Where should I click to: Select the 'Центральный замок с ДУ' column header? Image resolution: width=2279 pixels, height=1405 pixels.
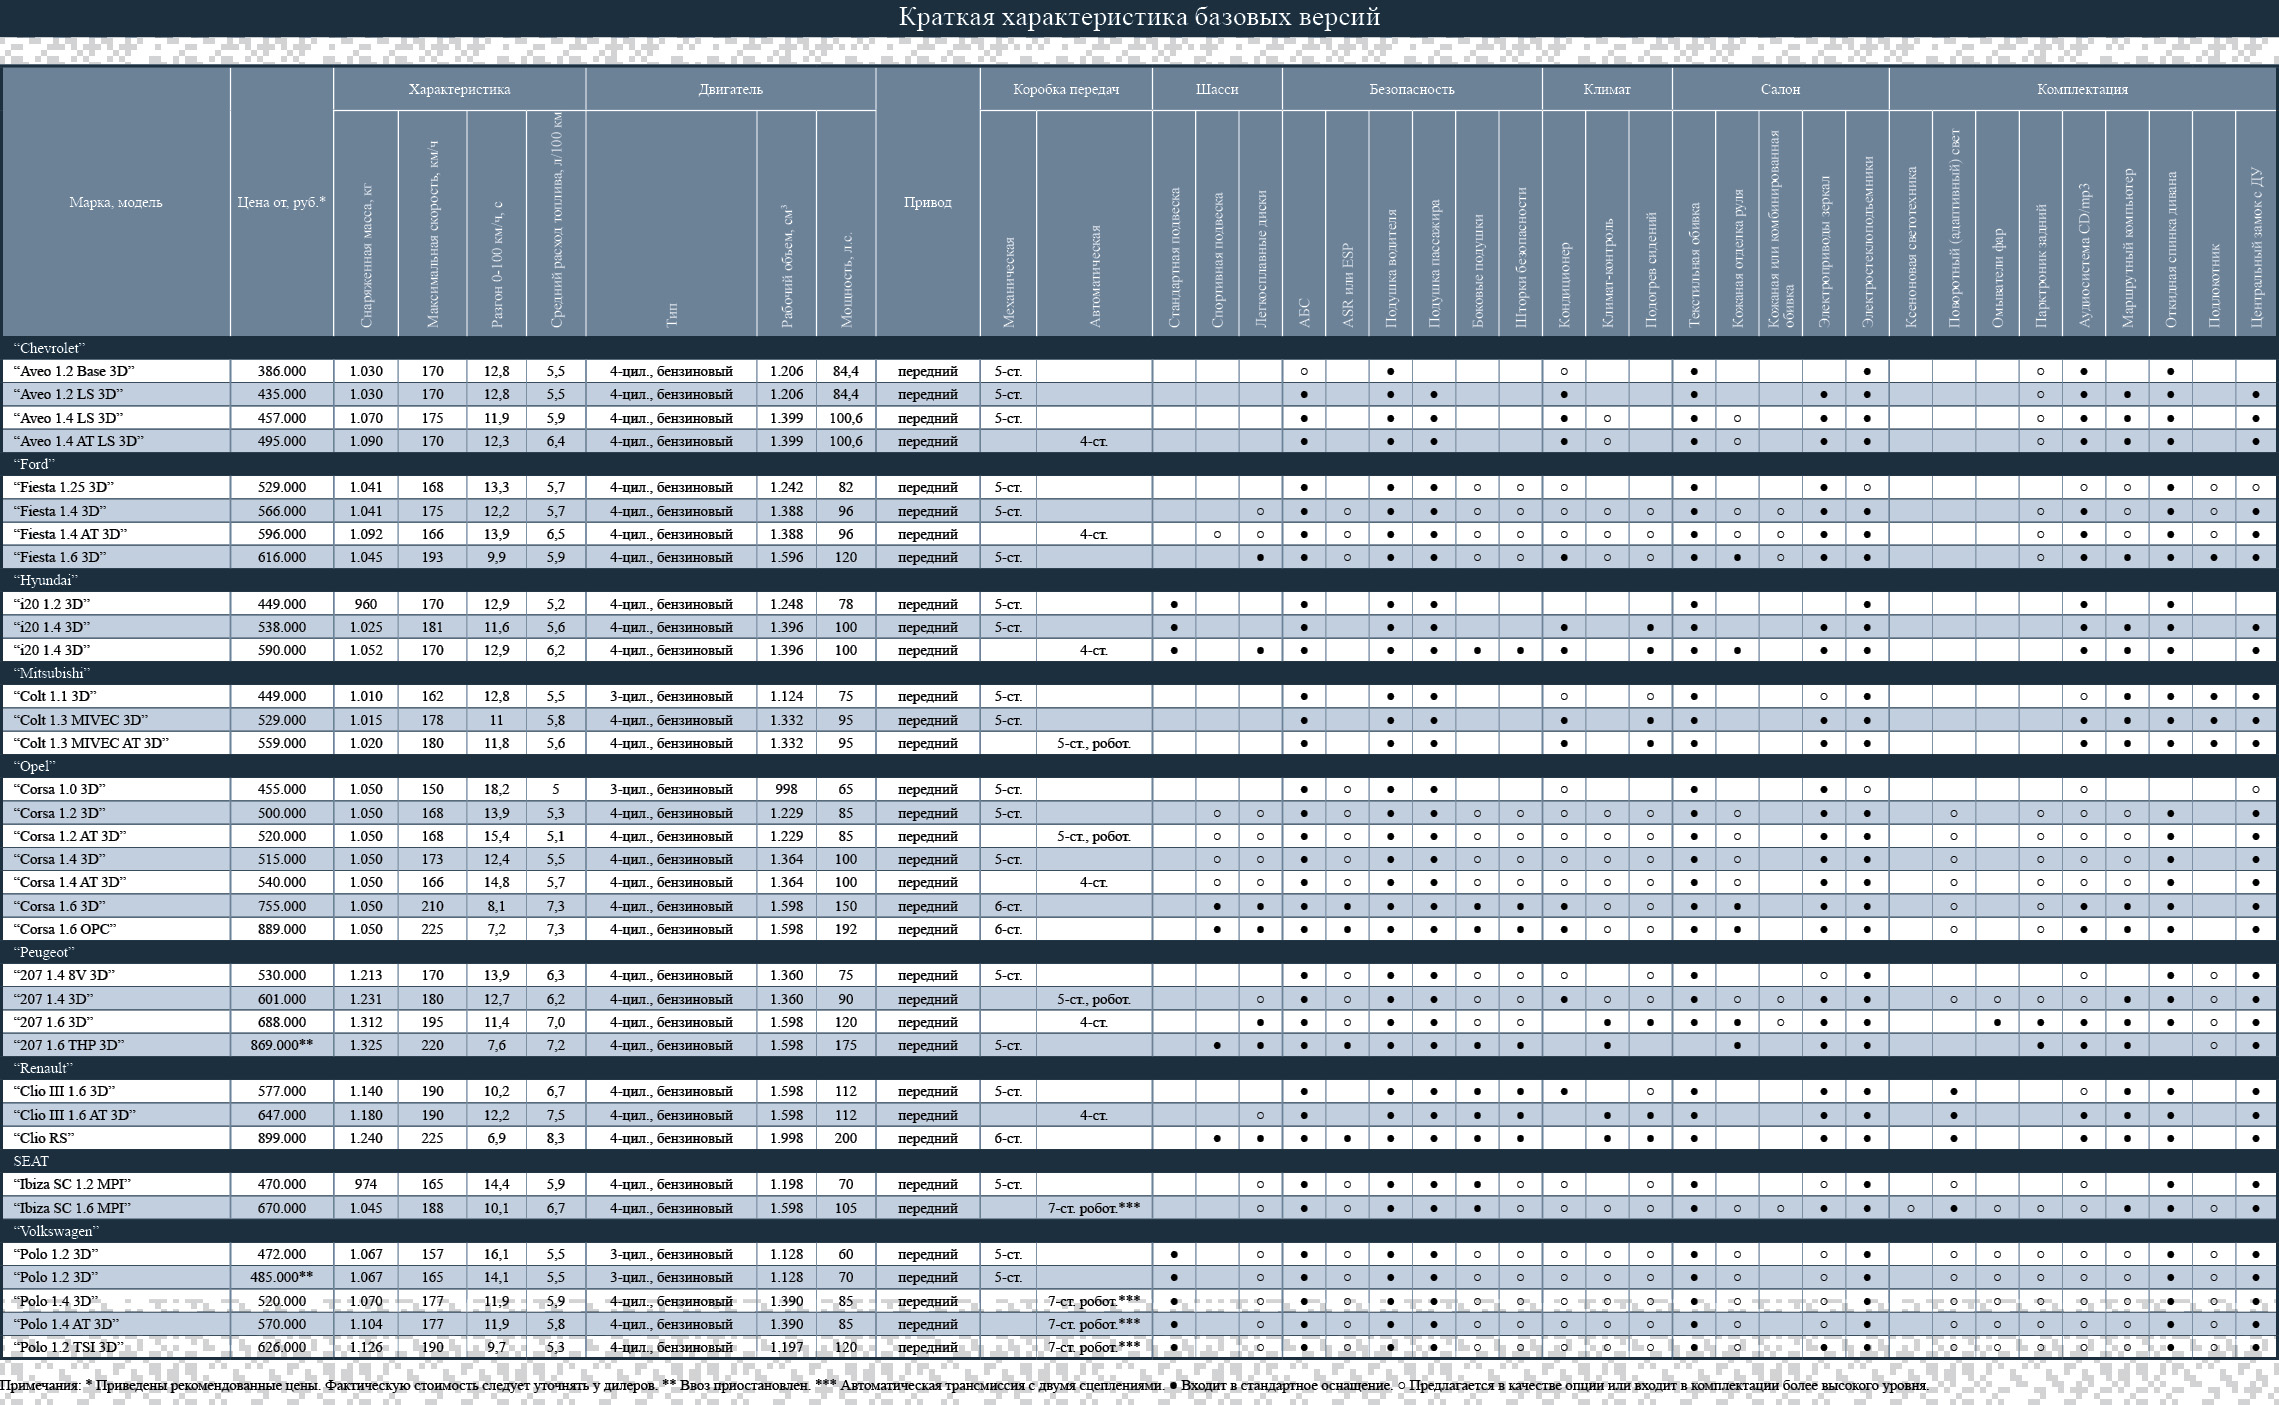click(x=2256, y=223)
